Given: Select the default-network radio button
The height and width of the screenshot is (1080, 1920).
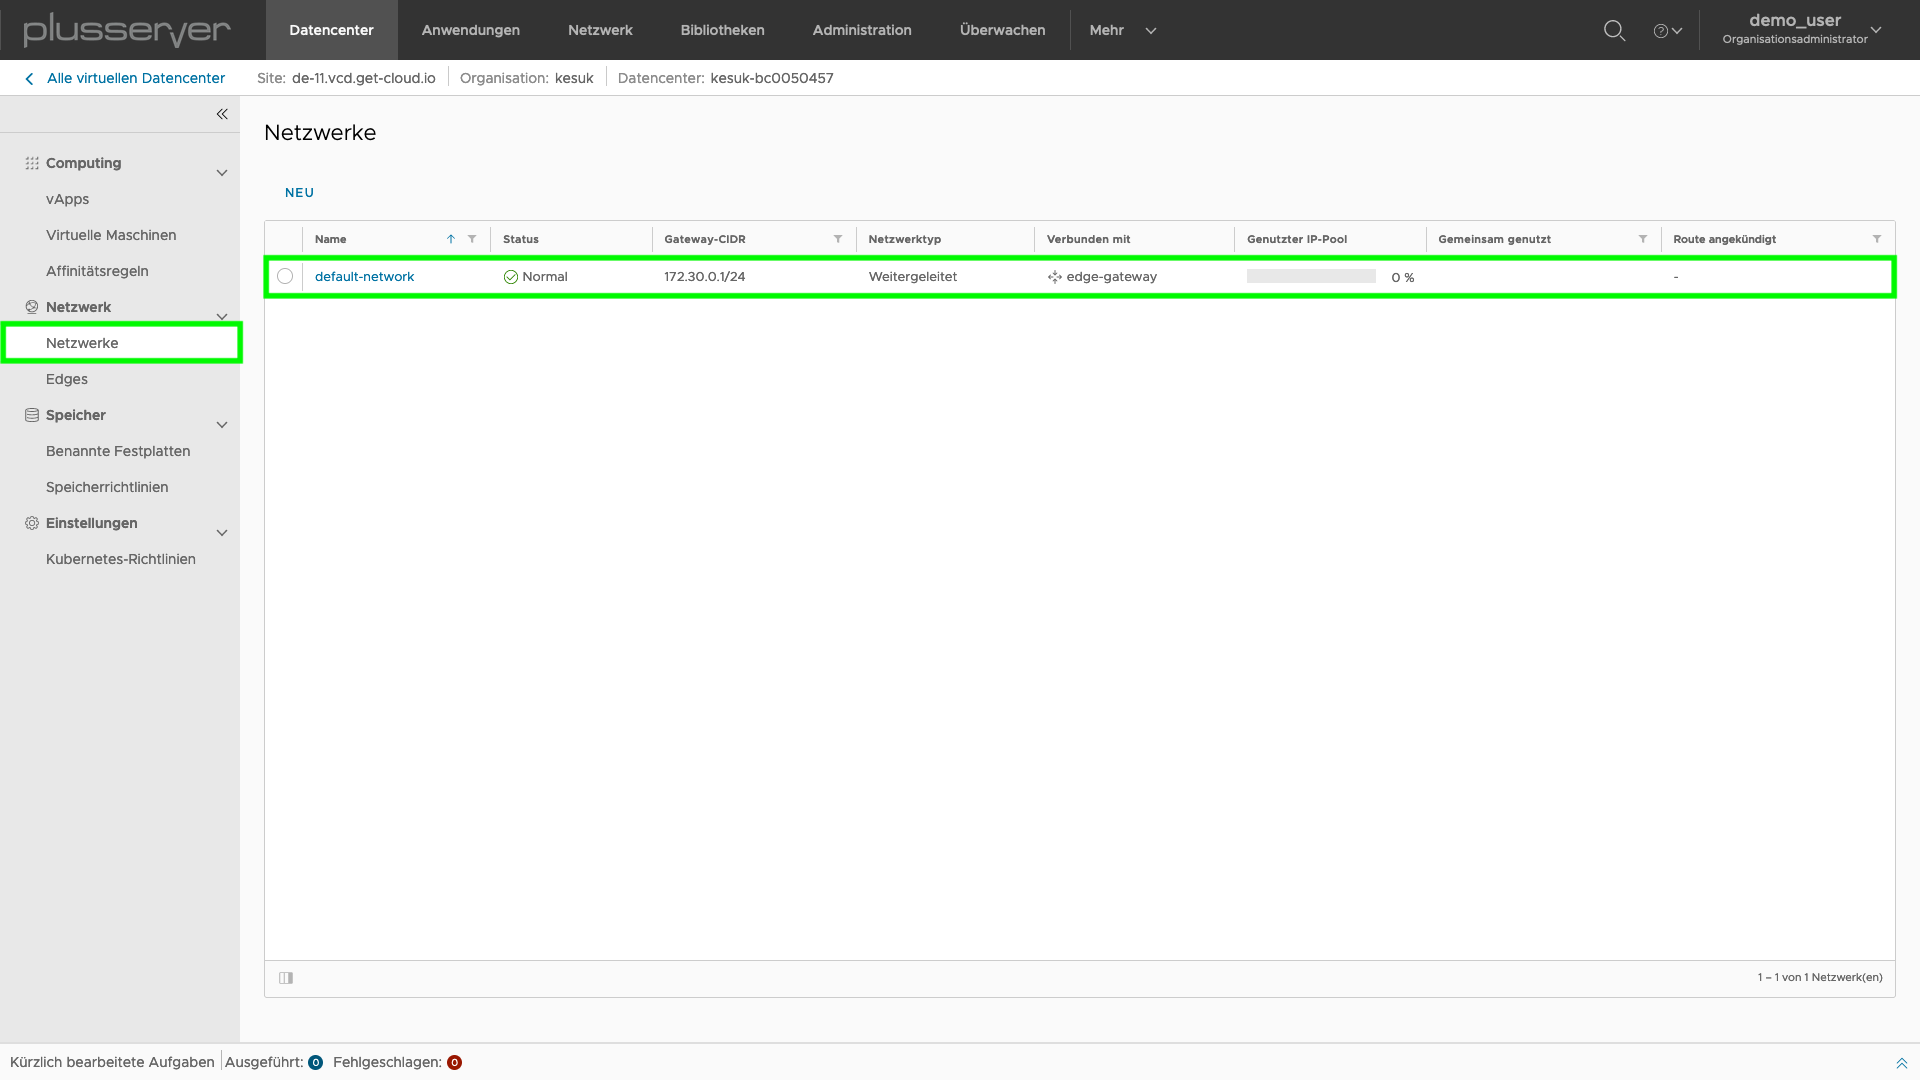Looking at the screenshot, I should [x=285, y=276].
